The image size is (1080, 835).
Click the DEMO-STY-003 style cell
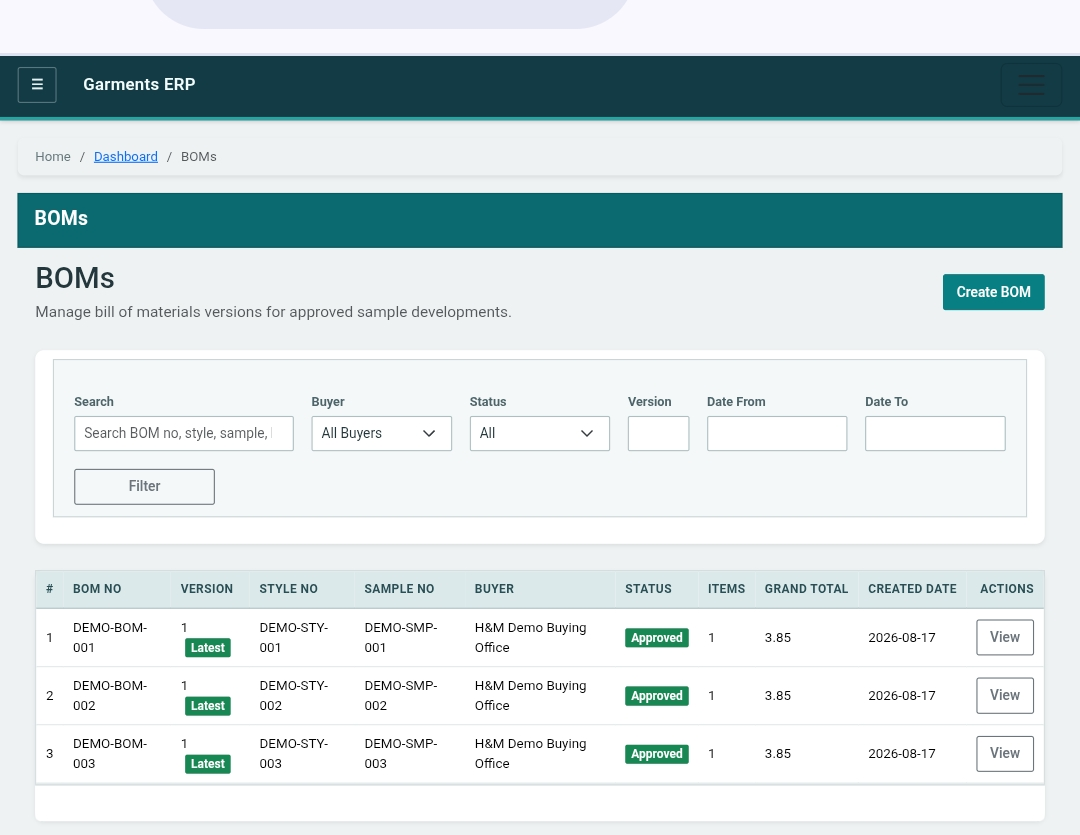coord(293,753)
